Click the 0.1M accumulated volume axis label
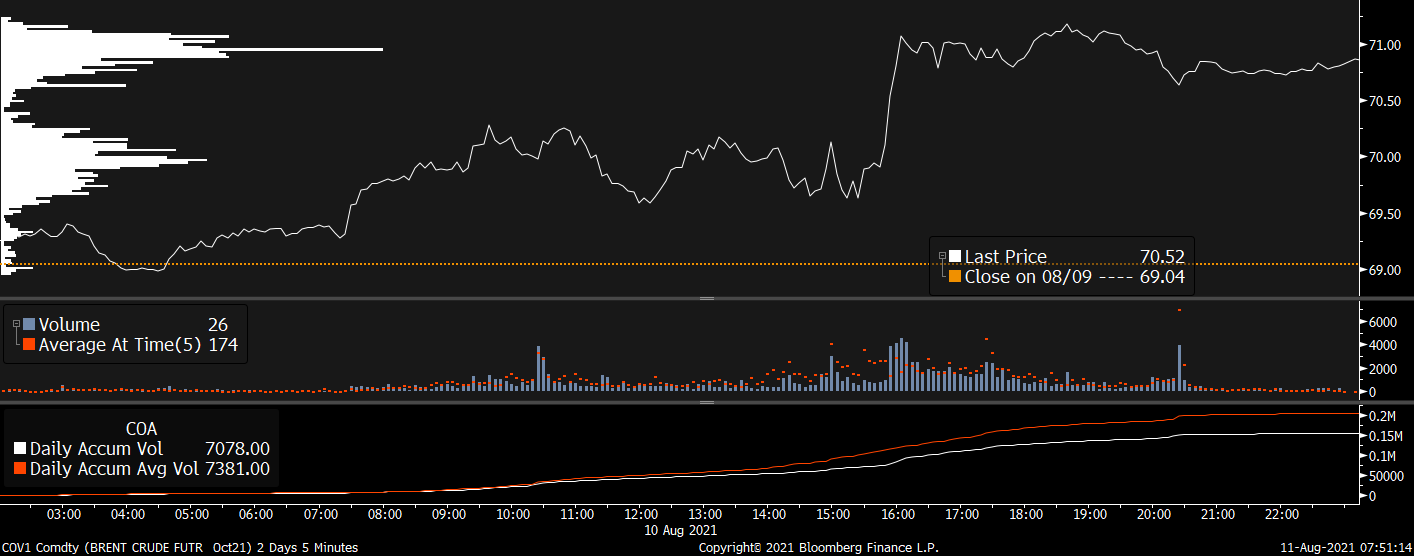The width and height of the screenshot is (1414, 556). point(1382,456)
